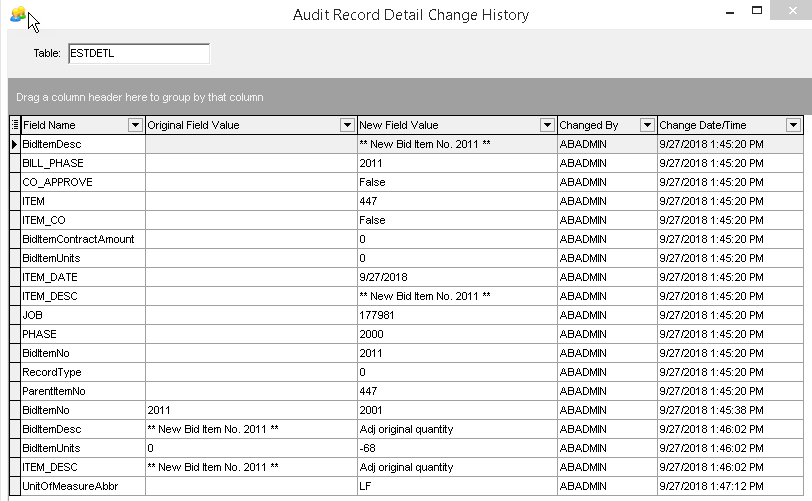Open the Changed By filter dropdown
This screenshot has height=501, width=812.
click(x=647, y=125)
